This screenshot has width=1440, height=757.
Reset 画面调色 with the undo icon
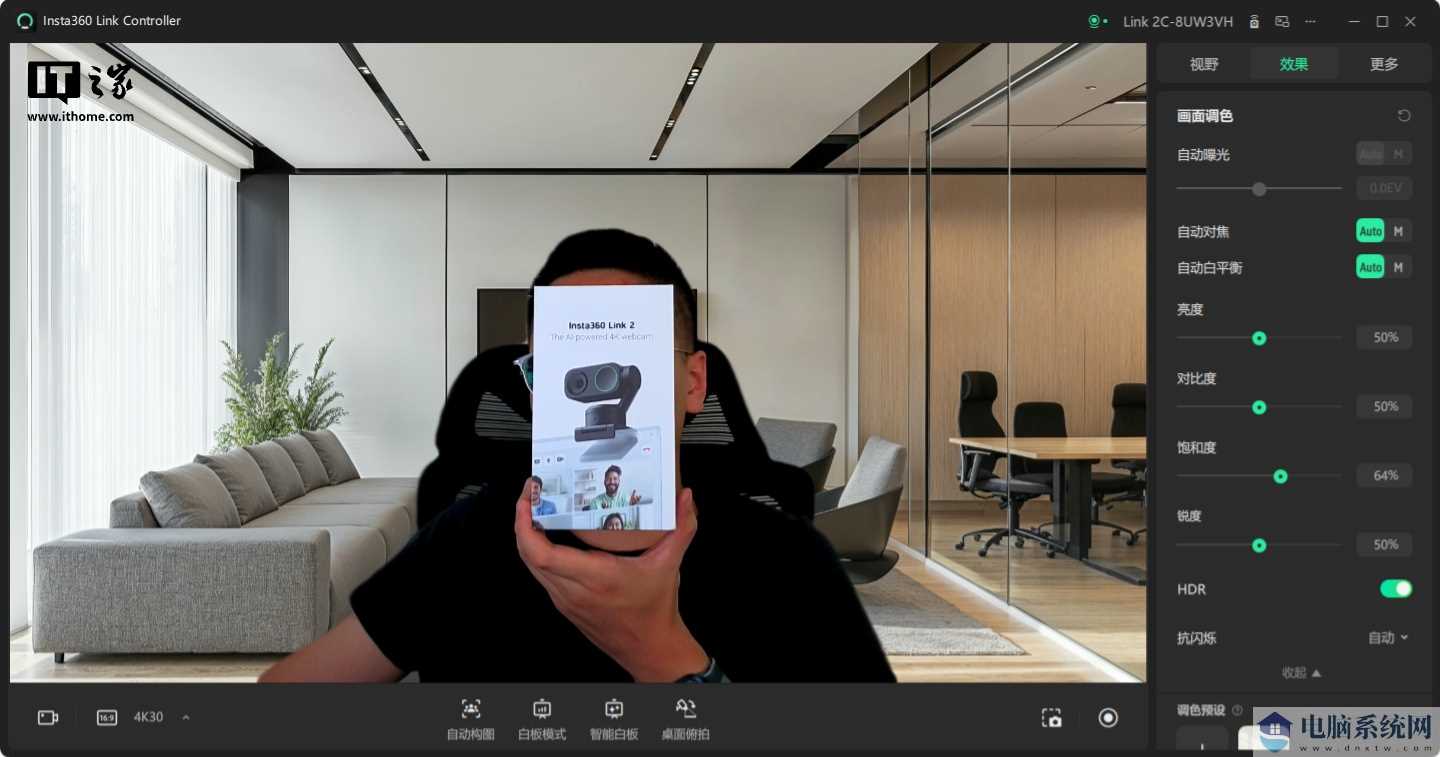(x=1404, y=116)
